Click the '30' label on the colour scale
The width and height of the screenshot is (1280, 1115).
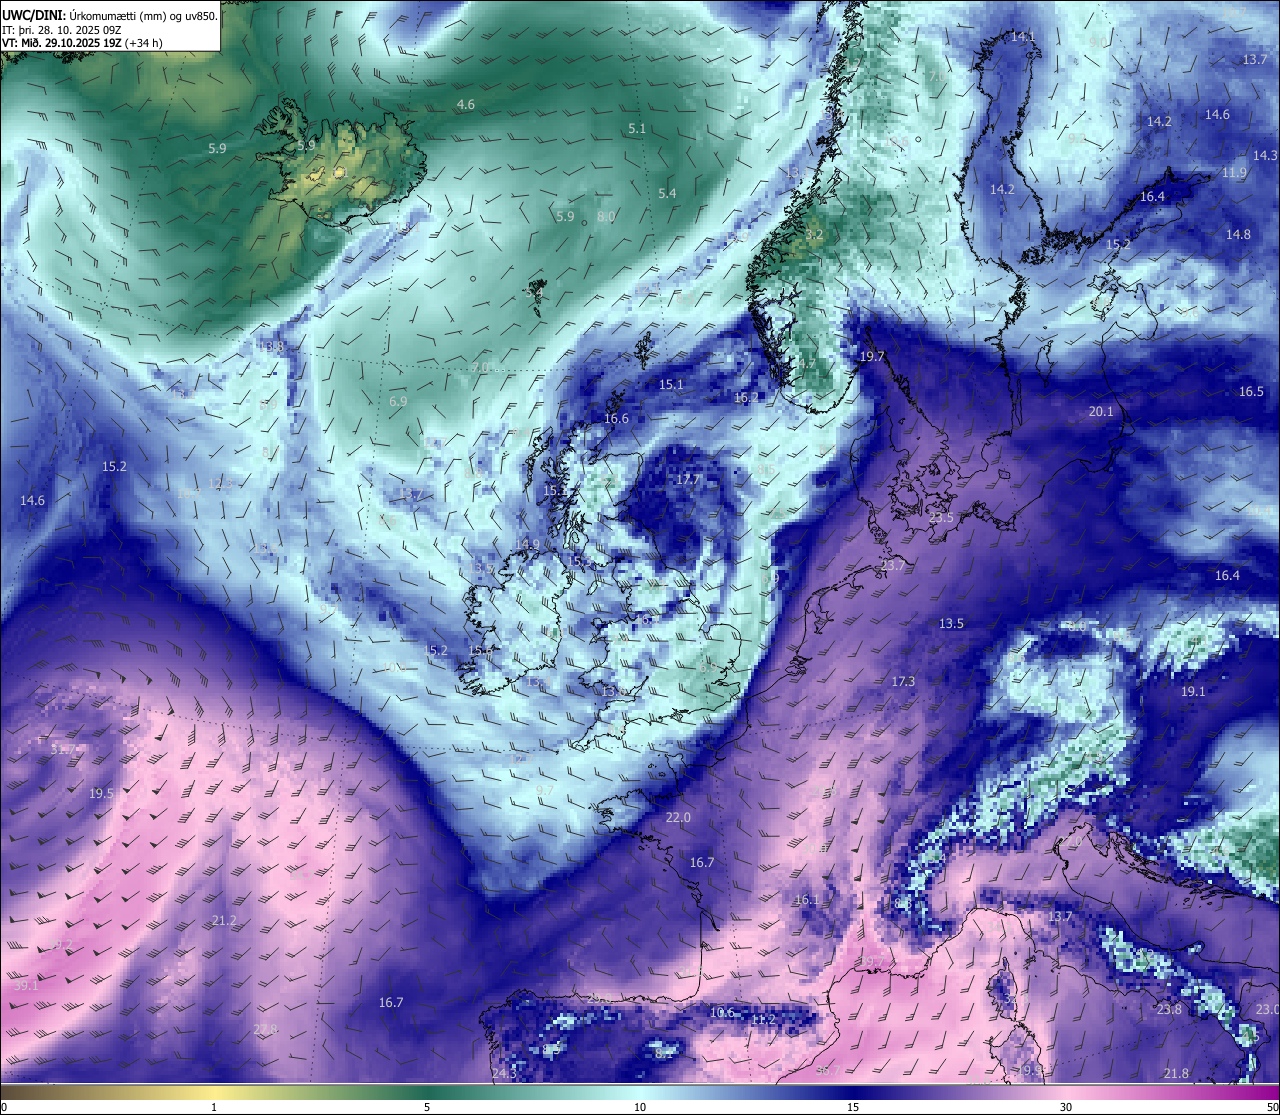(x=1066, y=1107)
